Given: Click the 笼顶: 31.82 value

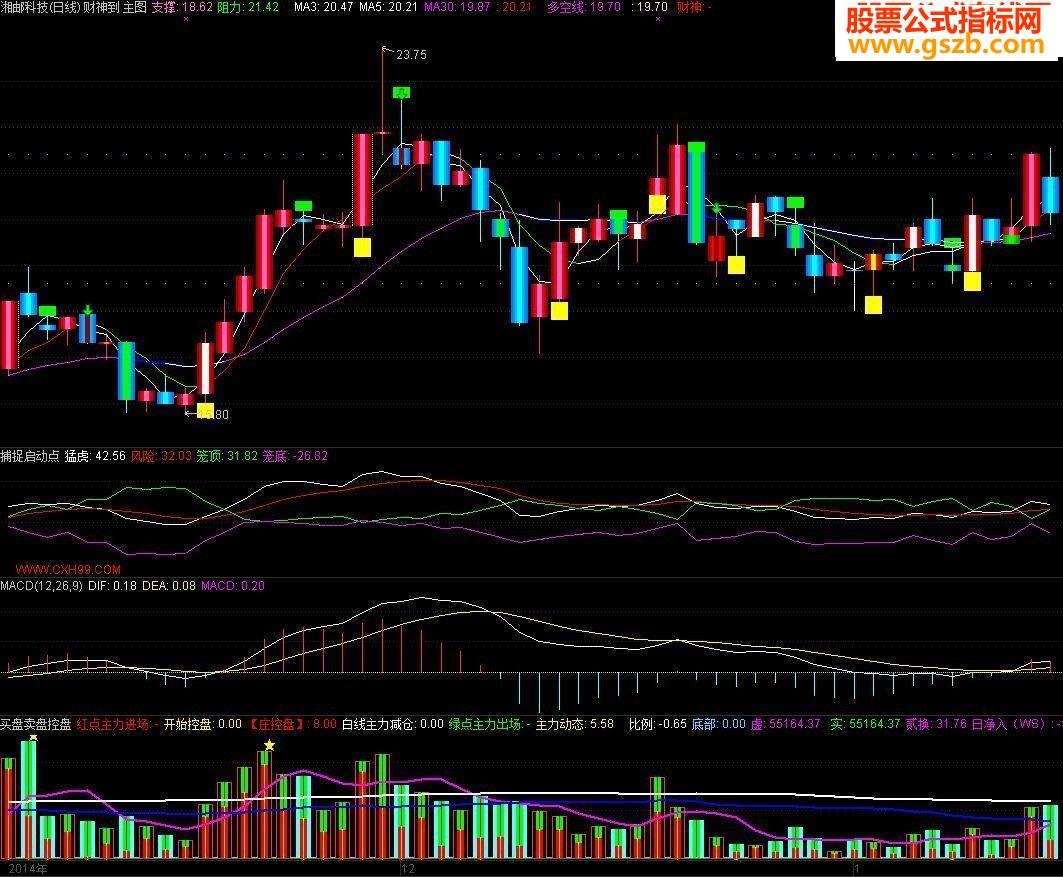Looking at the screenshot, I should 227,456.
